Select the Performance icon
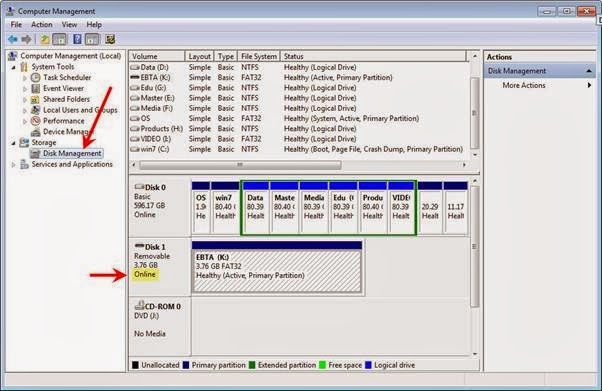 [x=35, y=121]
